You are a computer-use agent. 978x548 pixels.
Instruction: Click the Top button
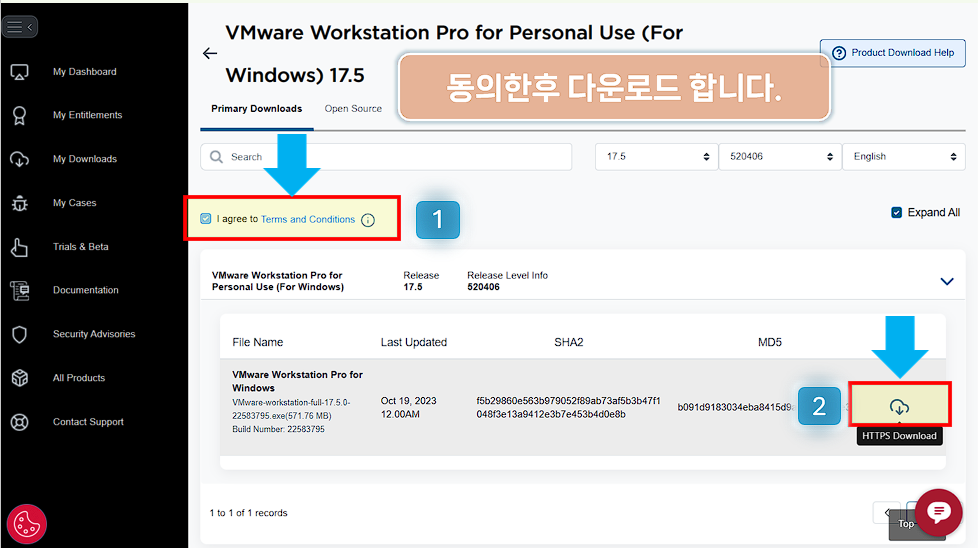[906, 524]
